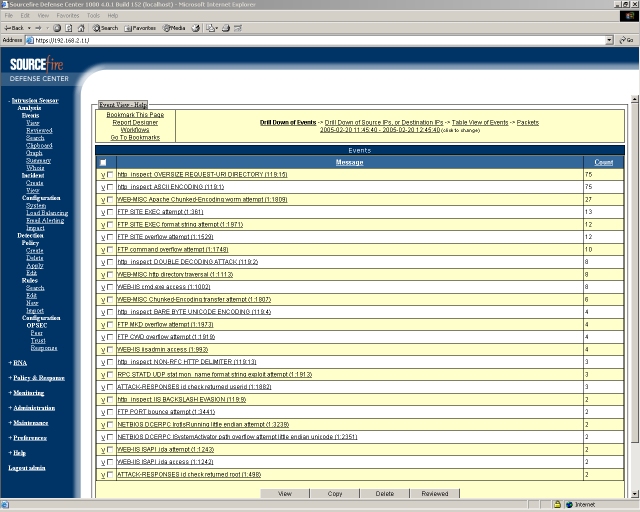Open the Forward button history dropdown arrow

click(47, 28)
